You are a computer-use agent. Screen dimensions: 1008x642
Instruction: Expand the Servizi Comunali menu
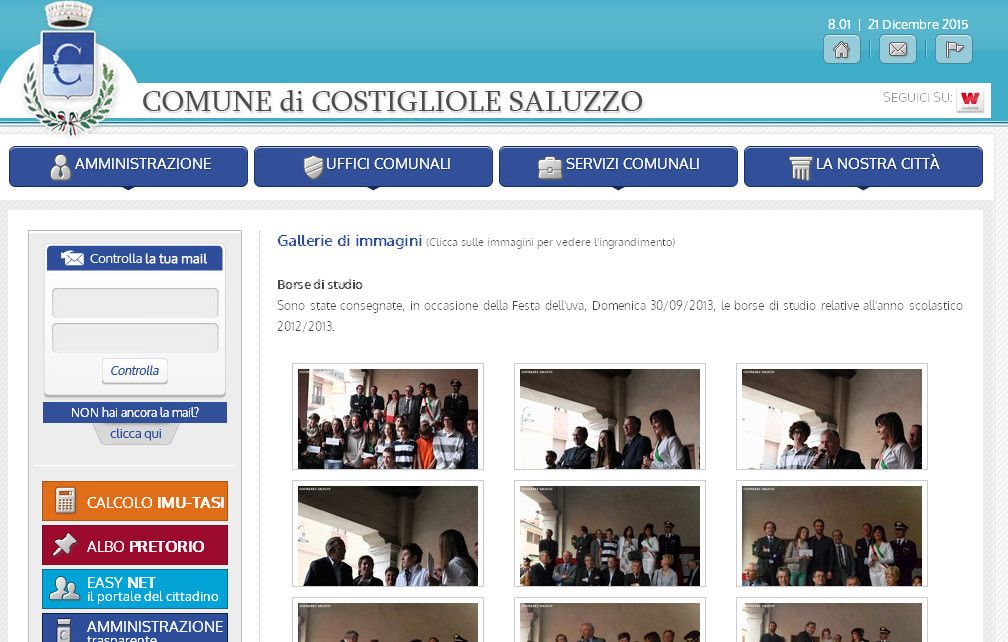tap(618, 166)
